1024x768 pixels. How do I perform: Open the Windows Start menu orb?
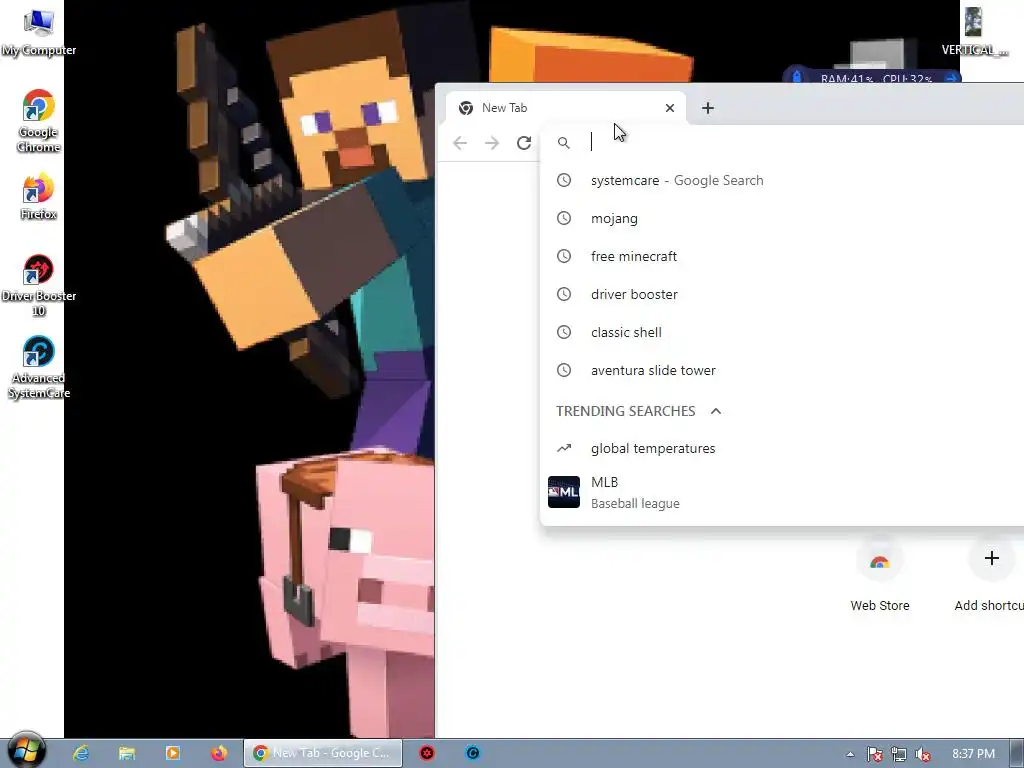coord(26,751)
